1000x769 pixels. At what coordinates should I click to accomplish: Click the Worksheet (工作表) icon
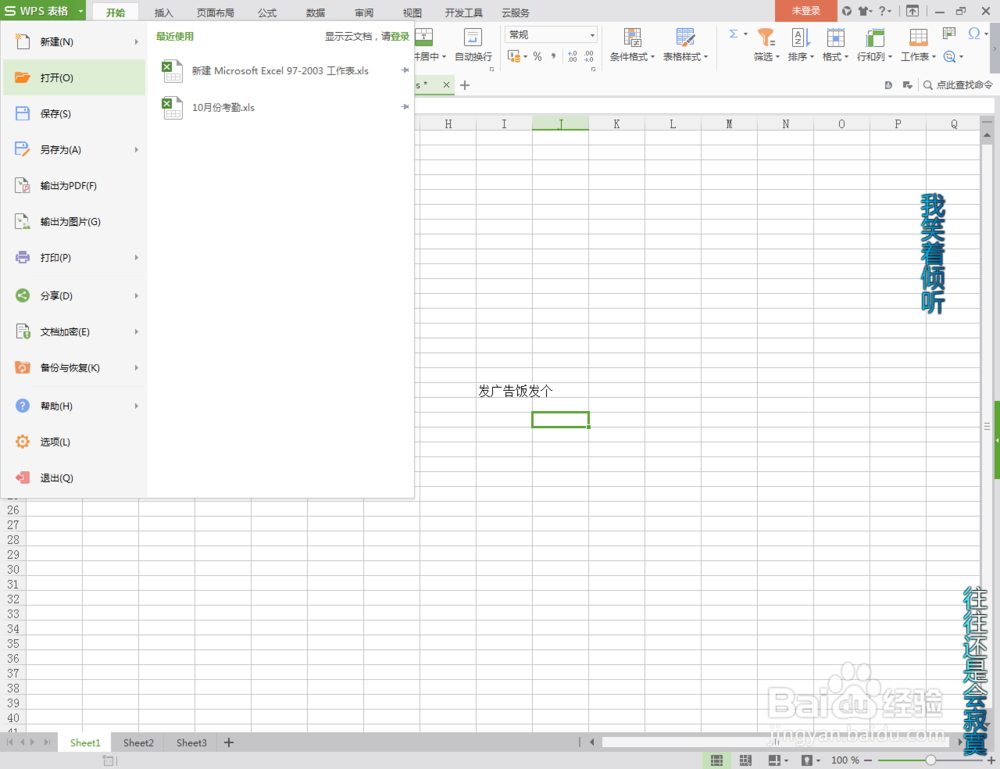(918, 38)
